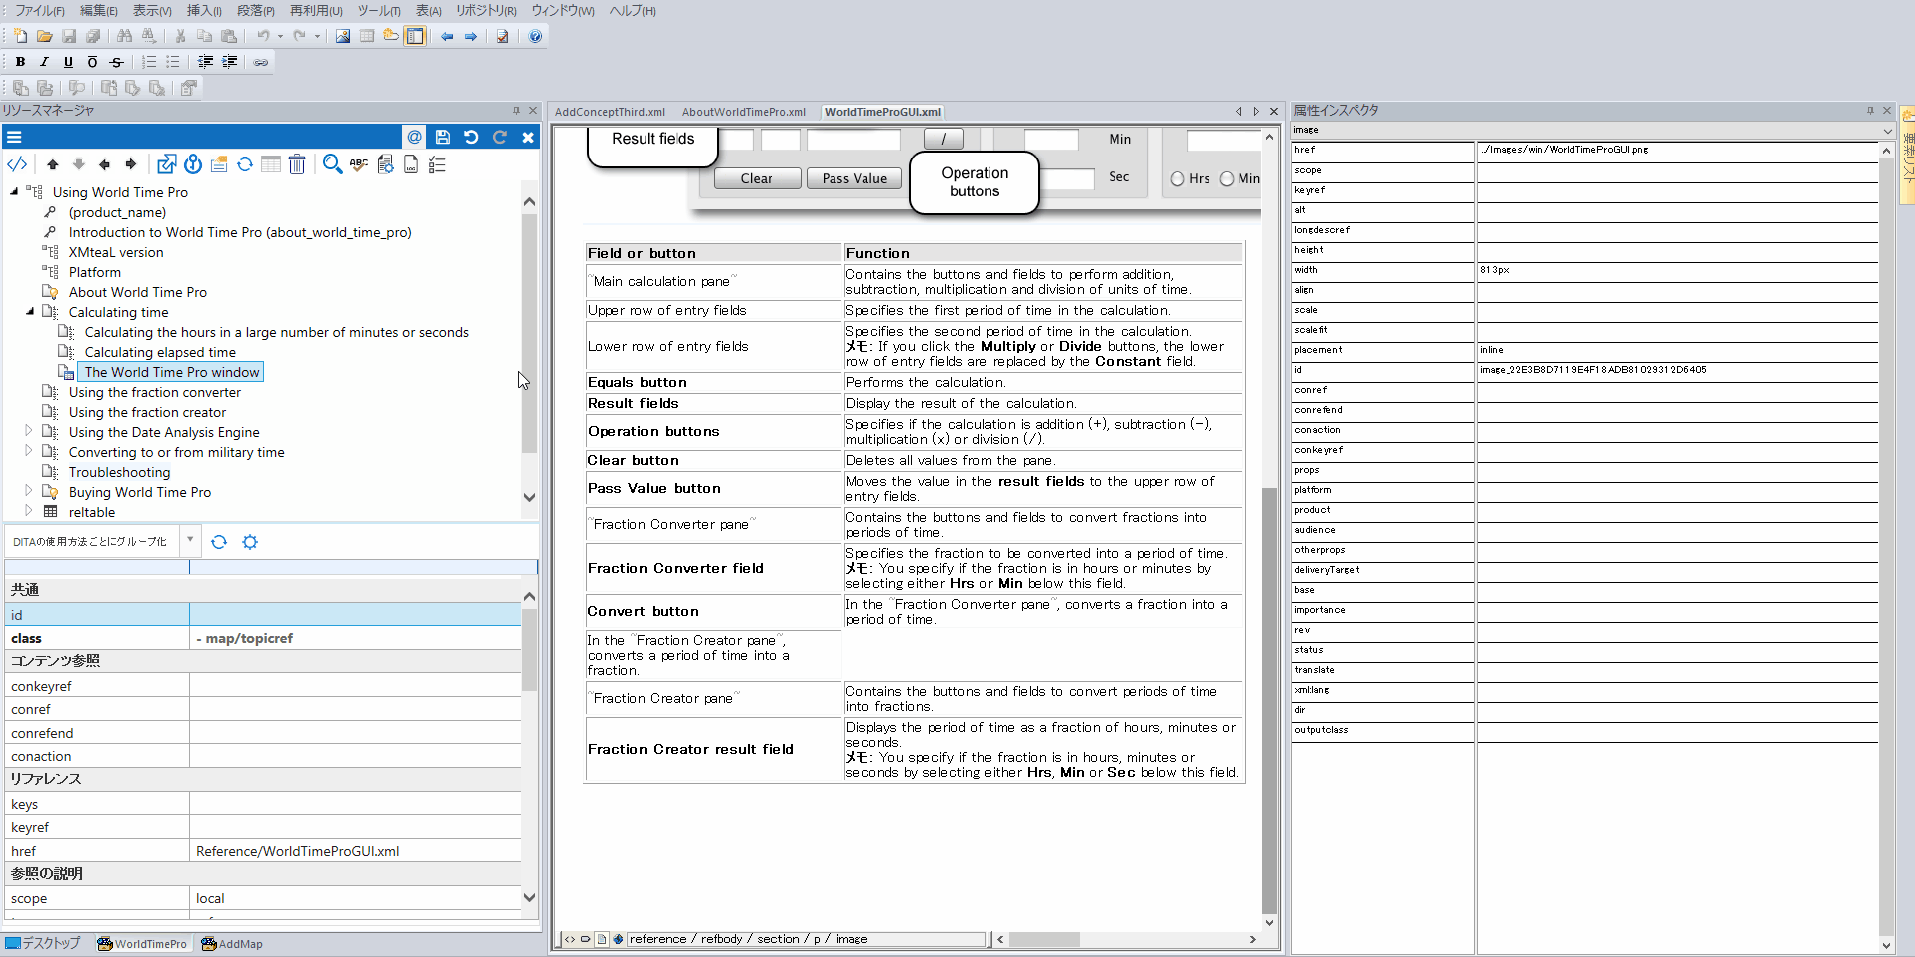Screen dimensions: 1915x957
Task: Switch to the AboutWorldTimePro.xml tab
Action: coord(744,112)
